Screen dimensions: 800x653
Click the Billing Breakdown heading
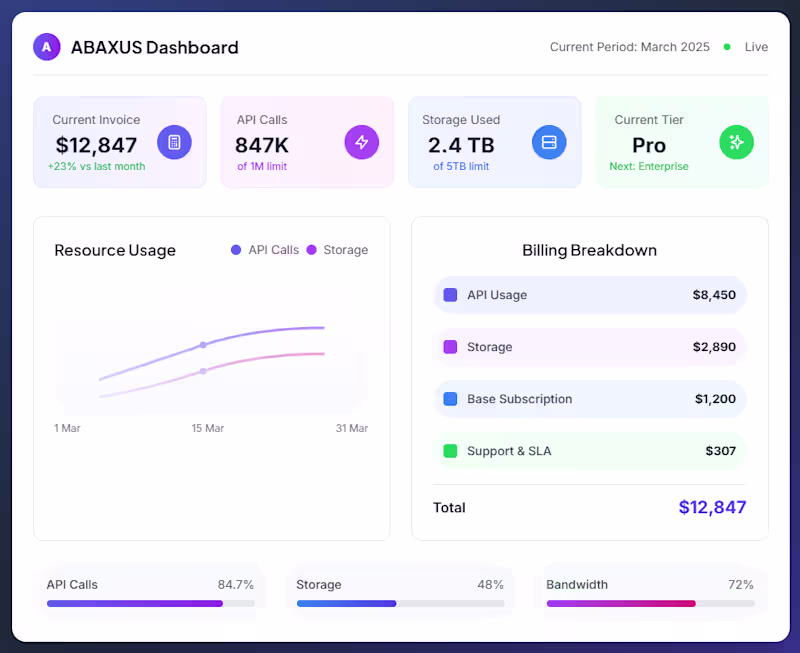[589, 250]
